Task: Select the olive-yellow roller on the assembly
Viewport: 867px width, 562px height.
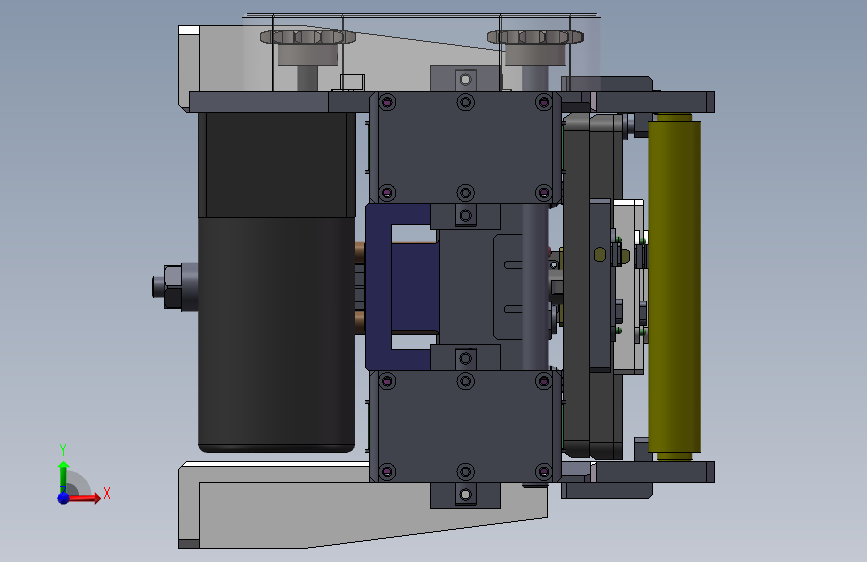Action: (x=675, y=287)
